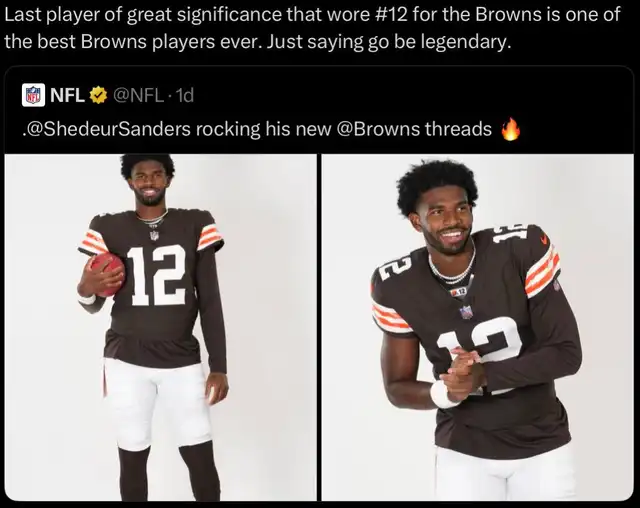Click the orange Nike swoosh on right jersey
This screenshot has width=640, height=508.
pos(543,240)
